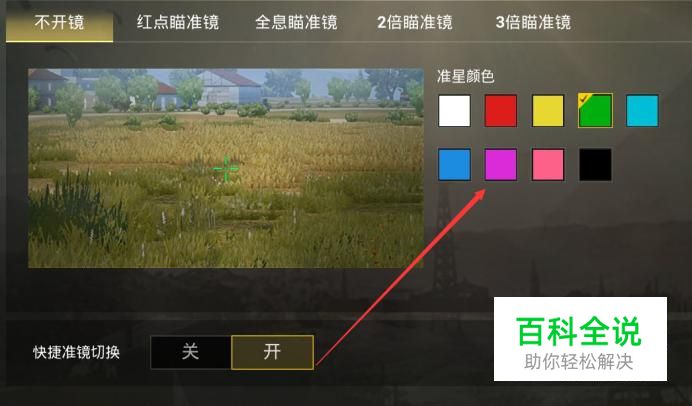Choose the cyan crosshair color
692x406 pixels.
click(x=642, y=111)
